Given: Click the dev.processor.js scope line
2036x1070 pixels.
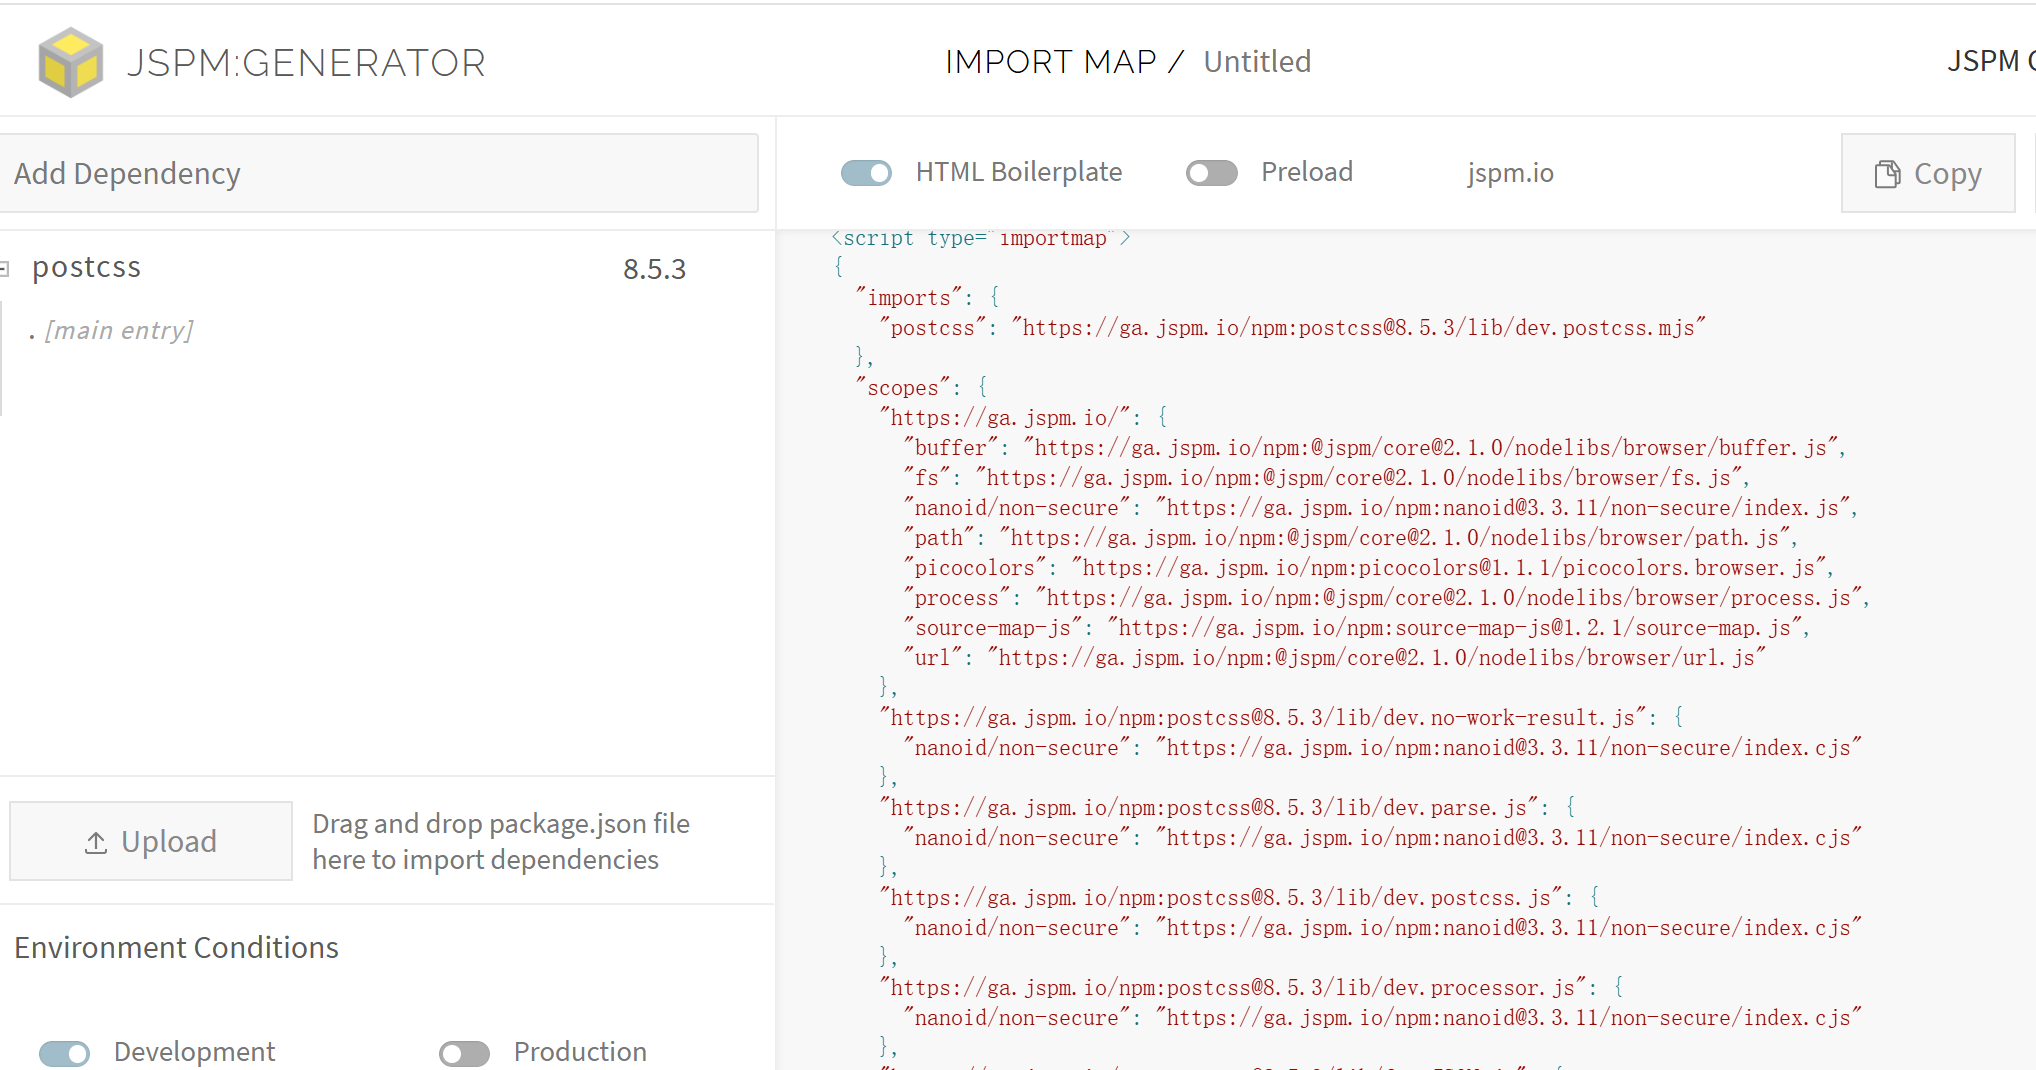Looking at the screenshot, I should [x=1251, y=988].
